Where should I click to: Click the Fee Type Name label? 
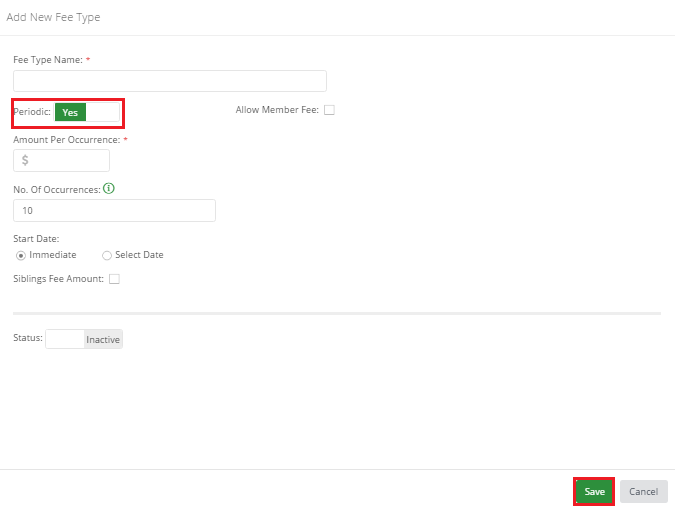click(x=48, y=60)
